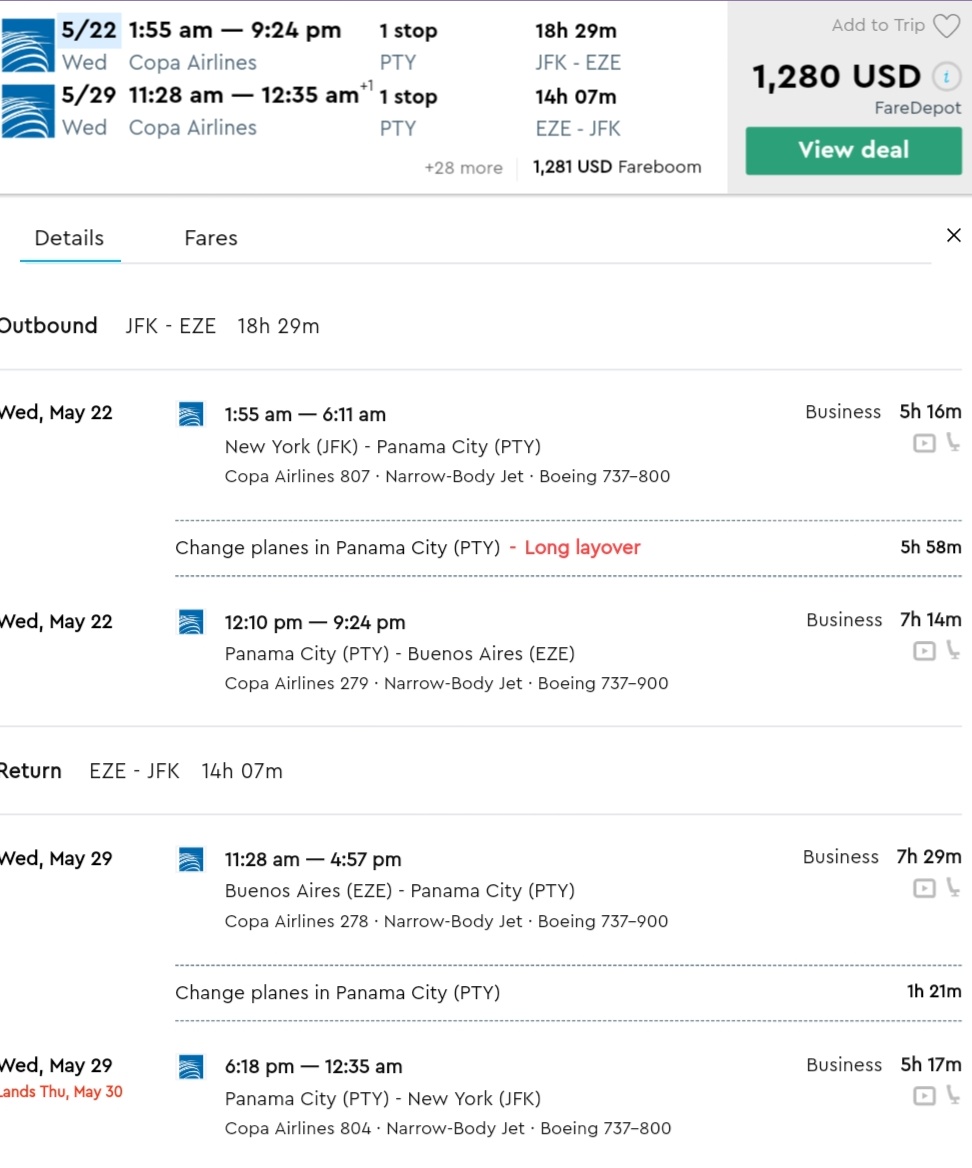Switch to the Fares tab
The image size is (972, 1168).
pos(210,238)
